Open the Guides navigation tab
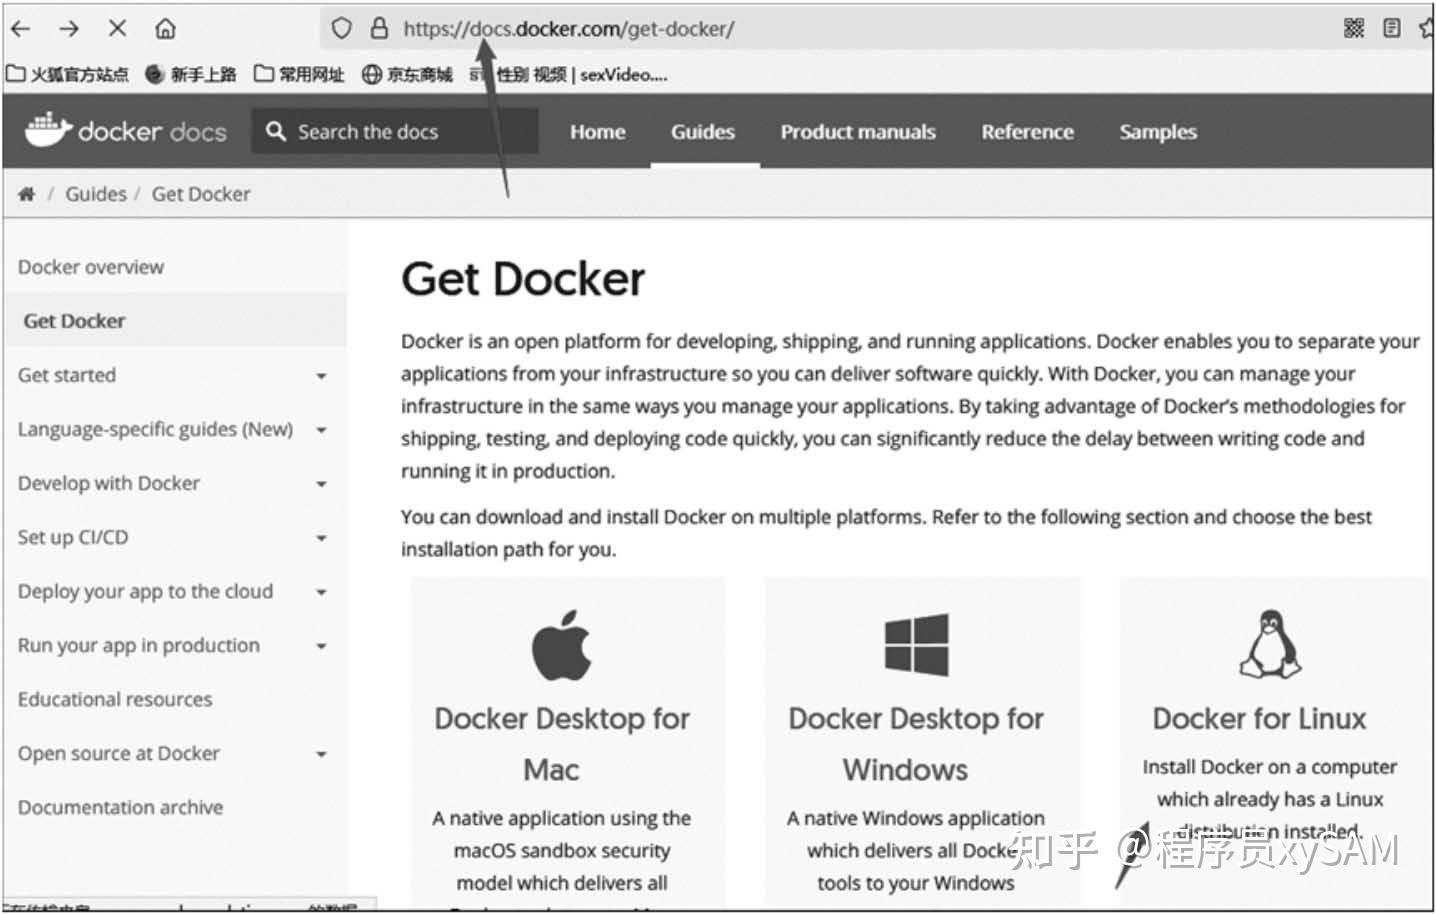This screenshot has height=914, width=1436. pyautogui.click(x=703, y=132)
